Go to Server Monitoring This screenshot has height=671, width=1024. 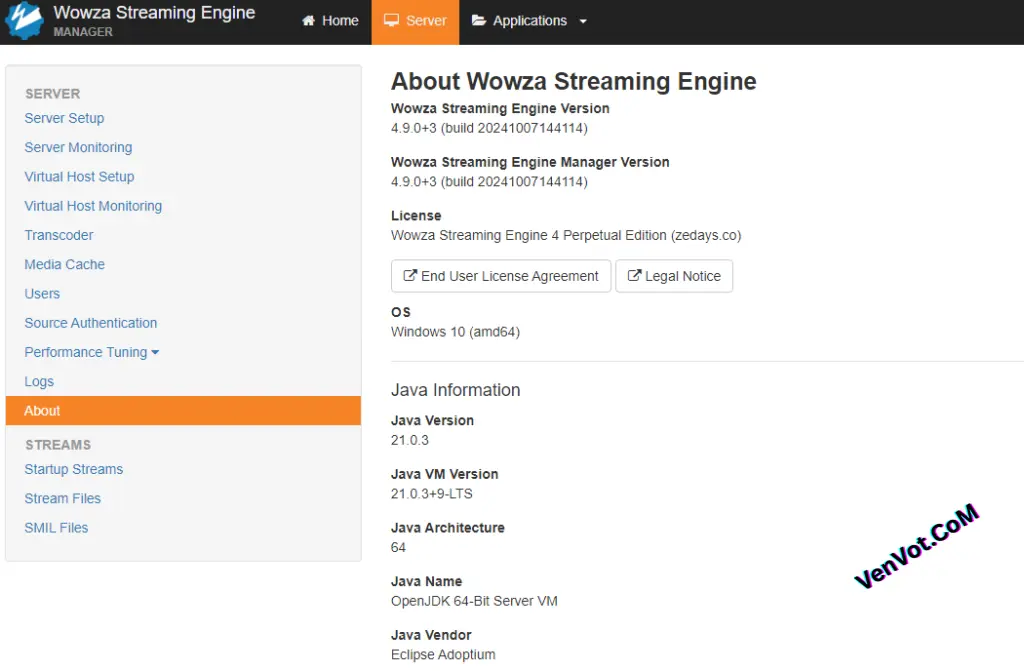(78, 147)
